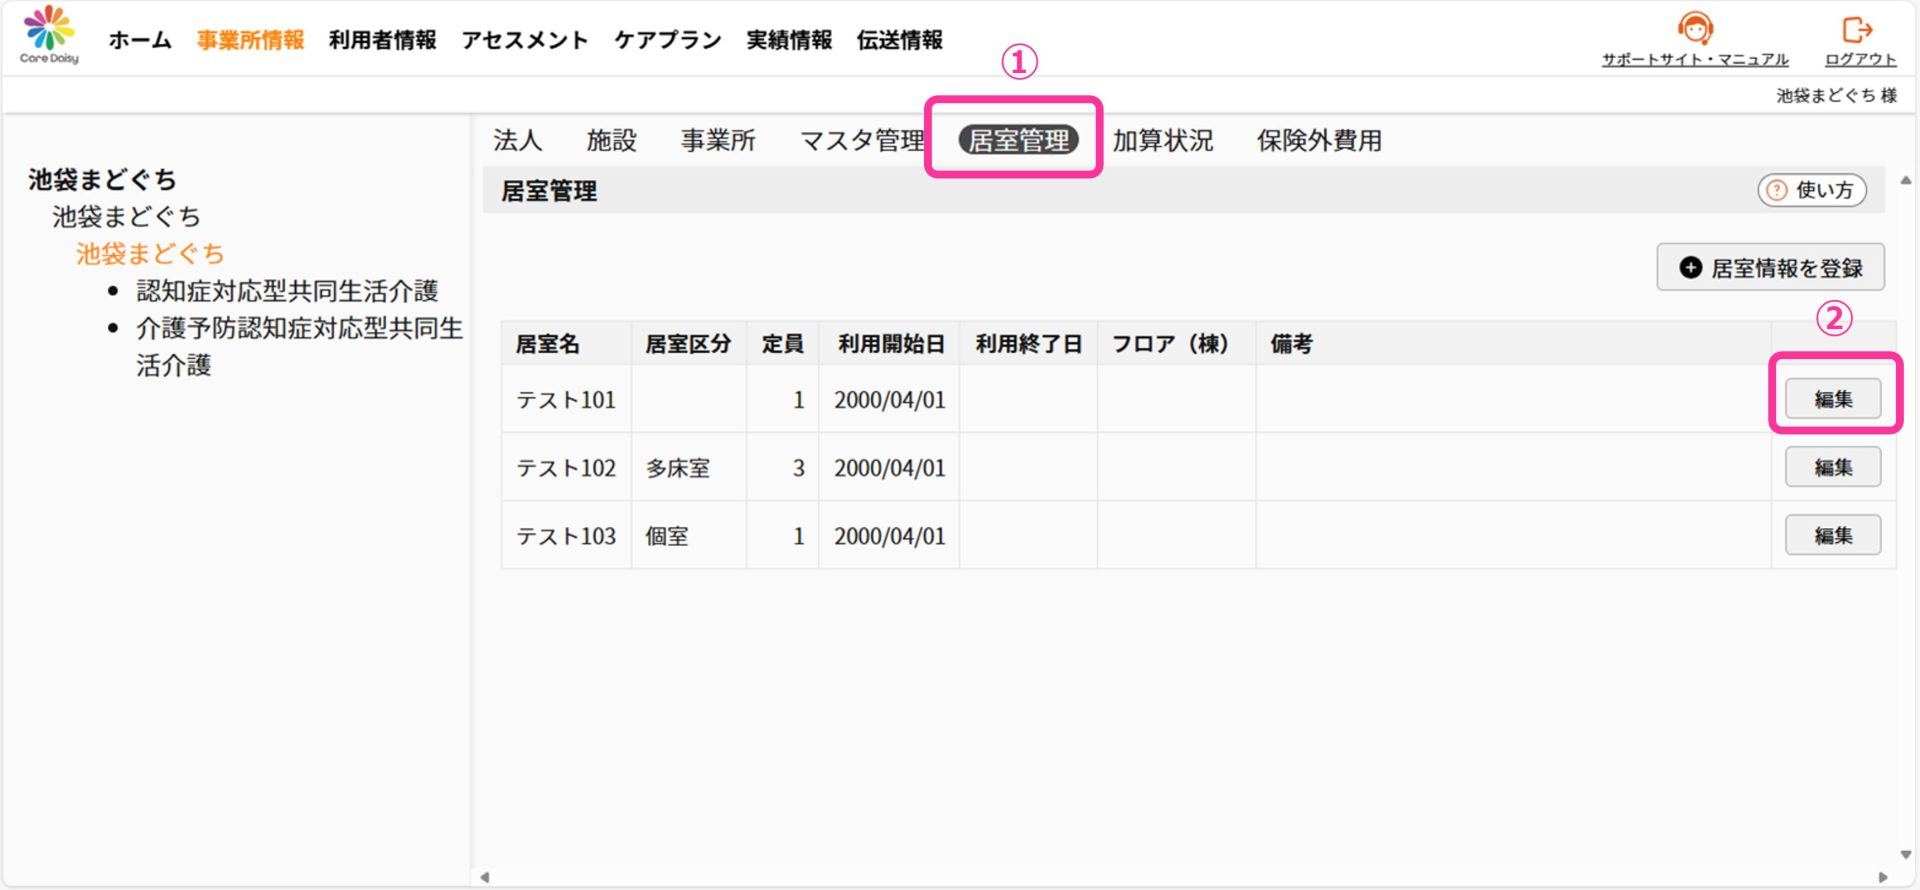
Task: Click the サポートサイト・マニュアル link
Action: pyautogui.click(x=1695, y=59)
